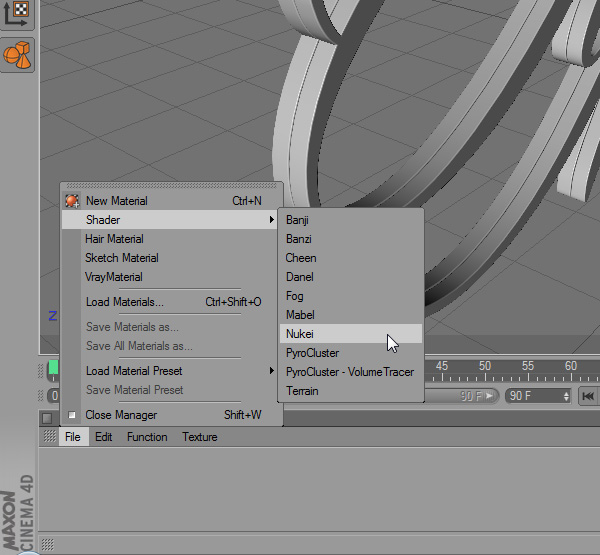Open the Function menu
The height and width of the screenshot is (555, 600).
[x=147, y=437]
